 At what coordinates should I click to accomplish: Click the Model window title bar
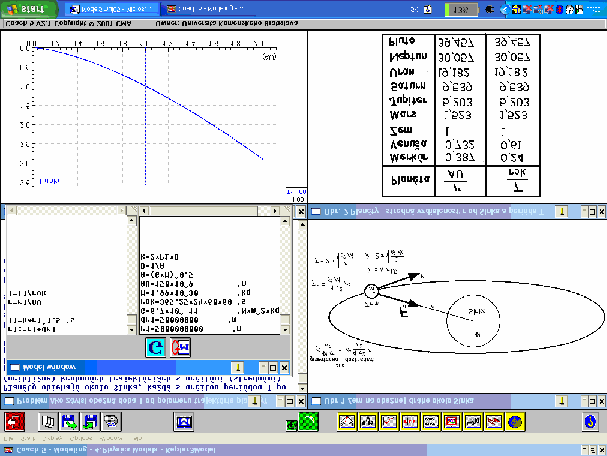tap(149, 367)
